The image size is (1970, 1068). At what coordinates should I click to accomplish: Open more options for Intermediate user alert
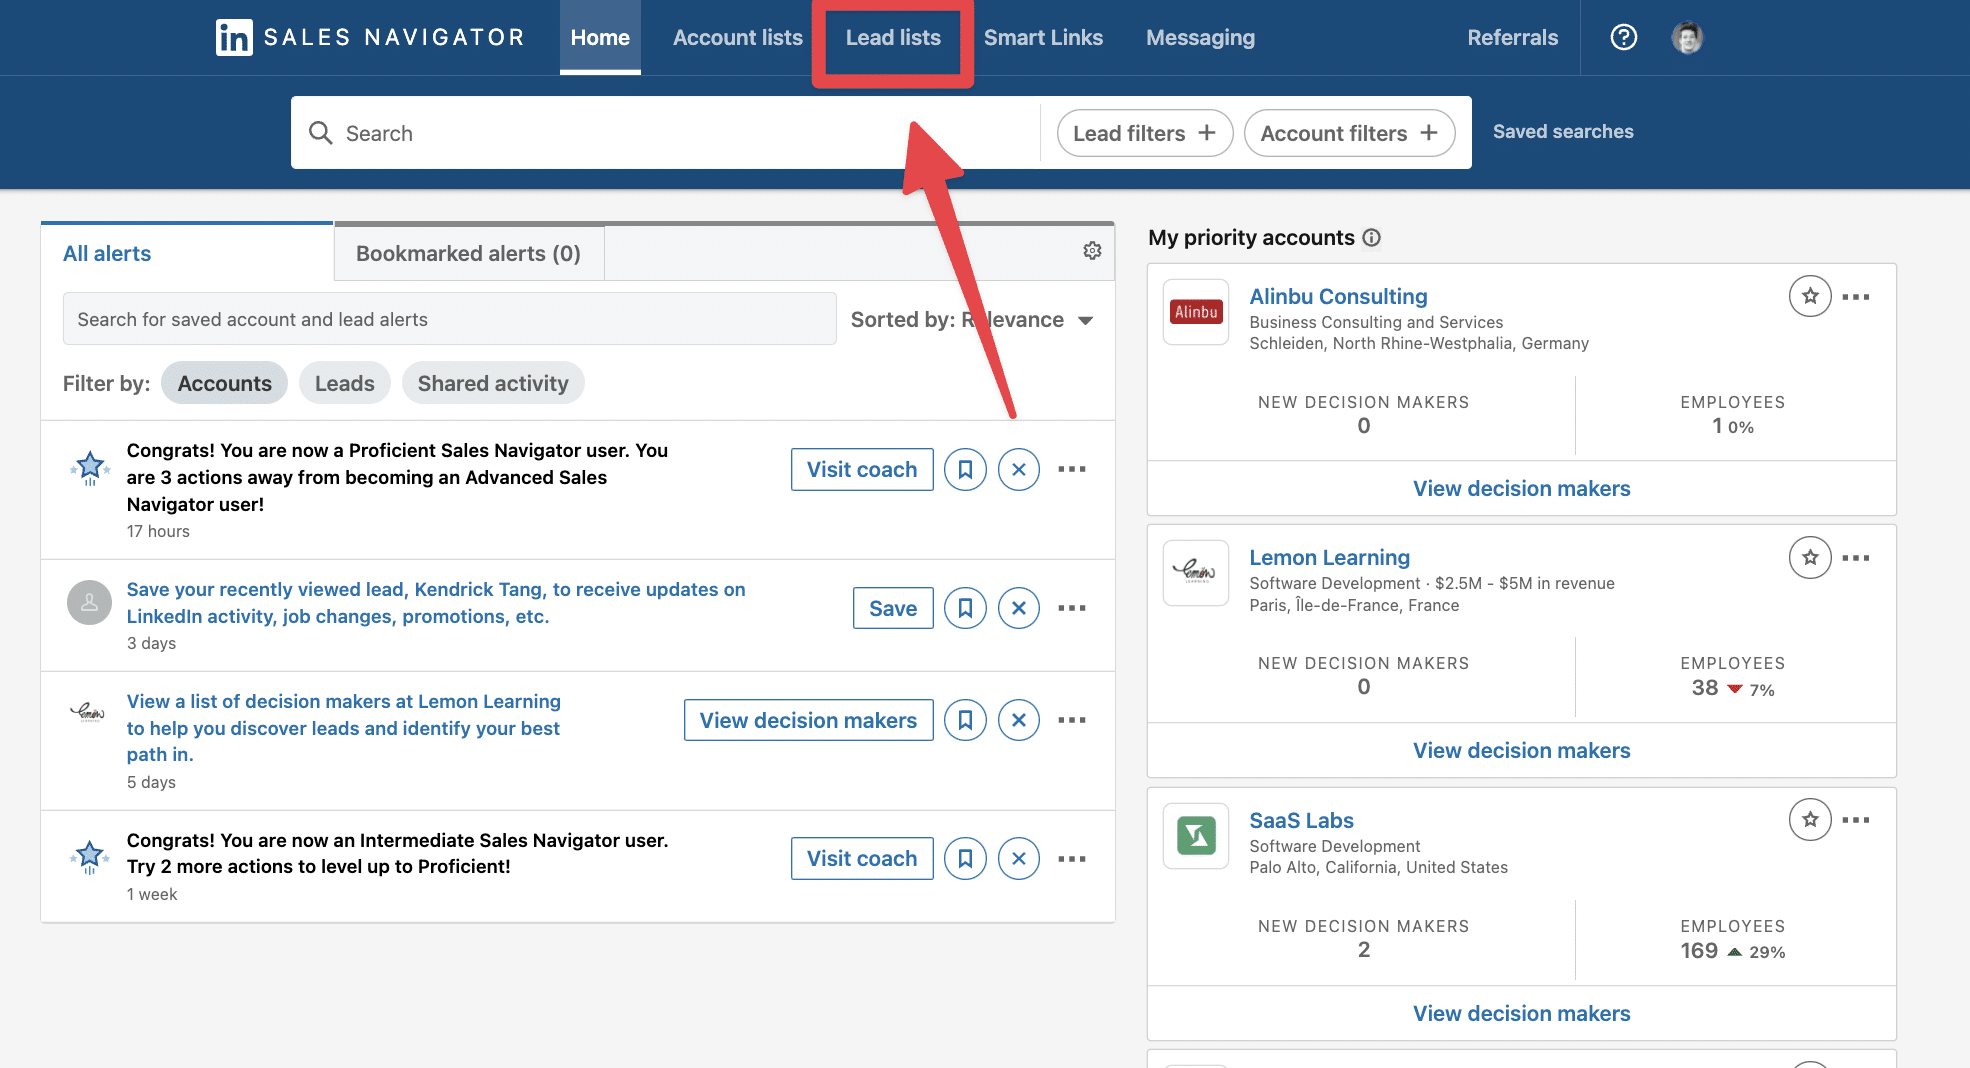tap(1072, 859)
